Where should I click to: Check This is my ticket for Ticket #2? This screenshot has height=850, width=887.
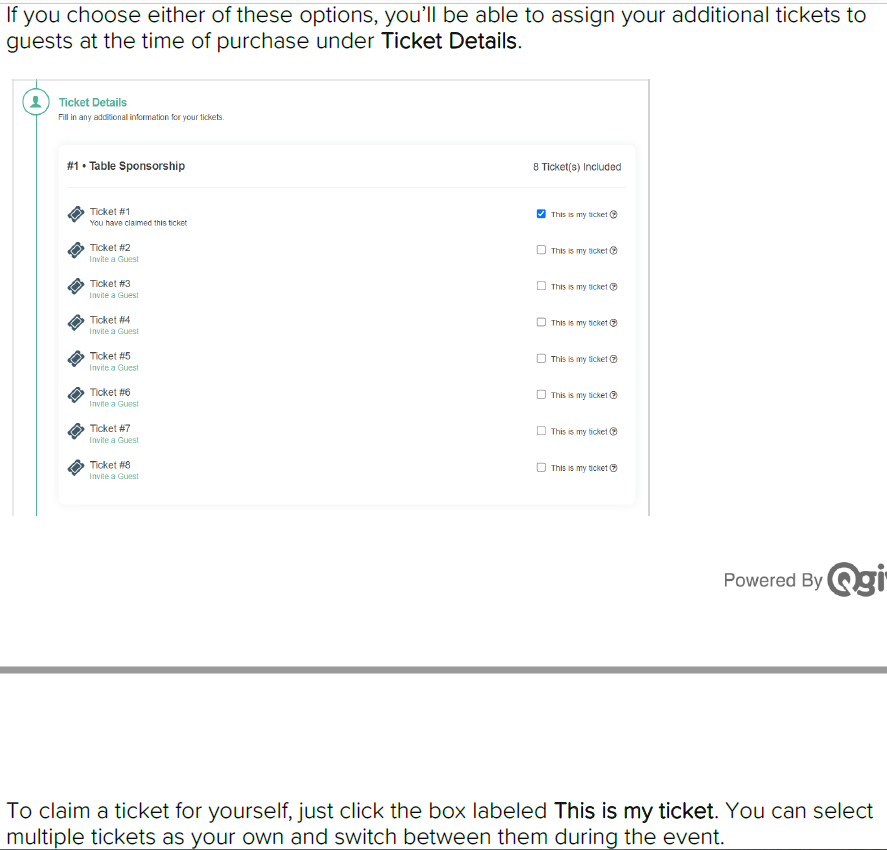[541, 250]
